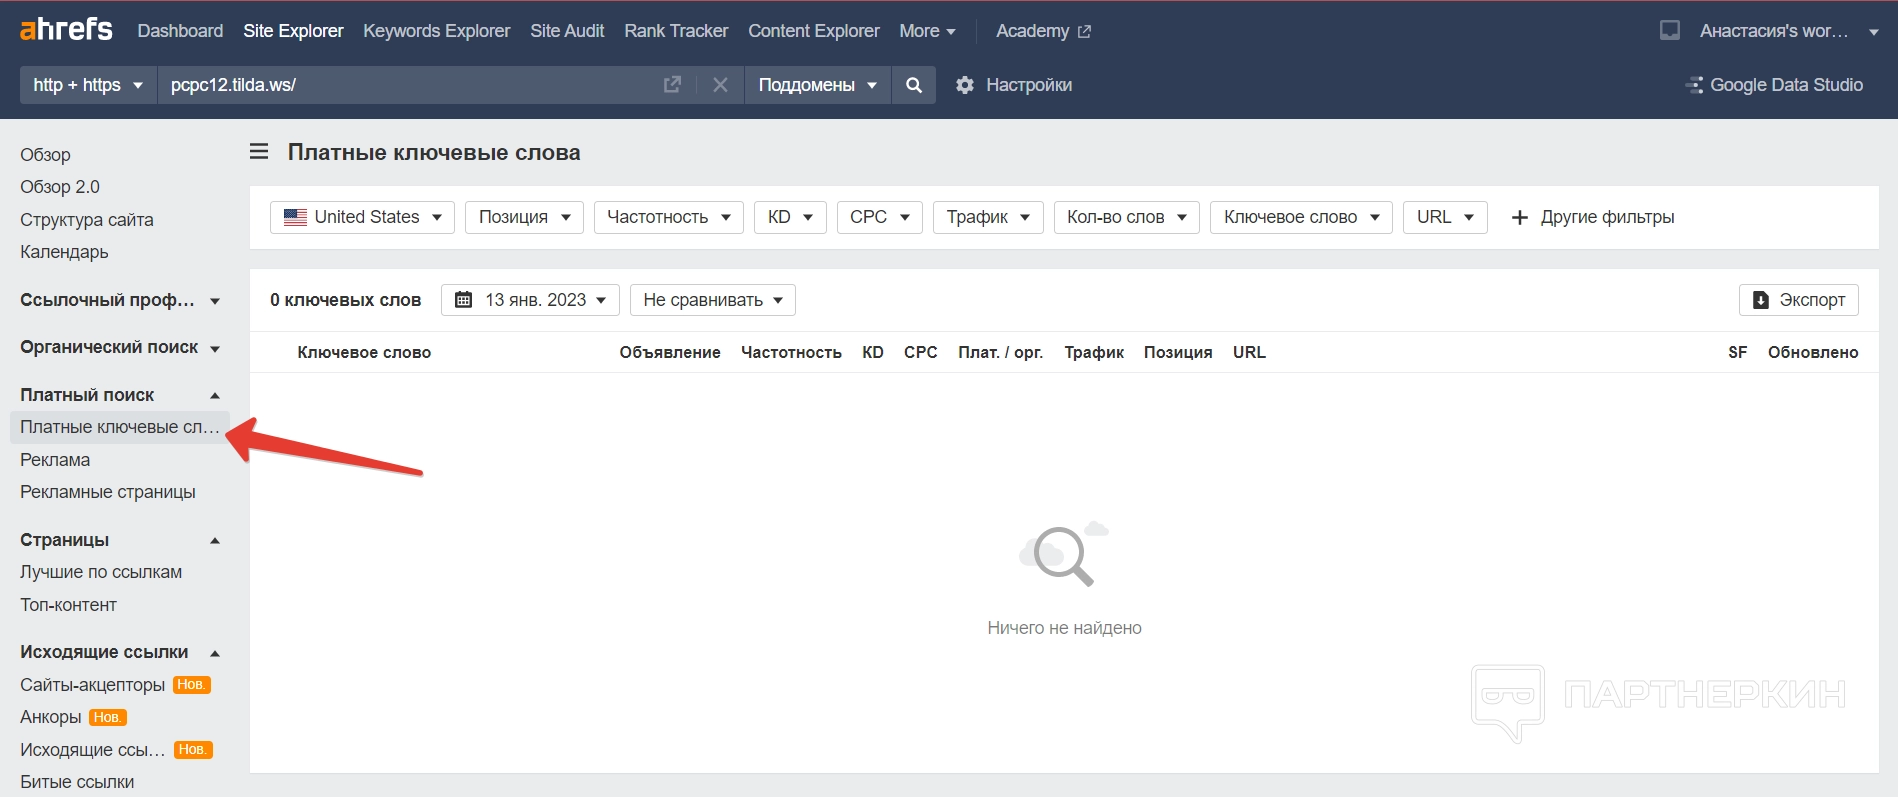The height and width of the screenshot is (797, 1898).
Task: Collapse Платный поиск section
Action: click(120, 395)
